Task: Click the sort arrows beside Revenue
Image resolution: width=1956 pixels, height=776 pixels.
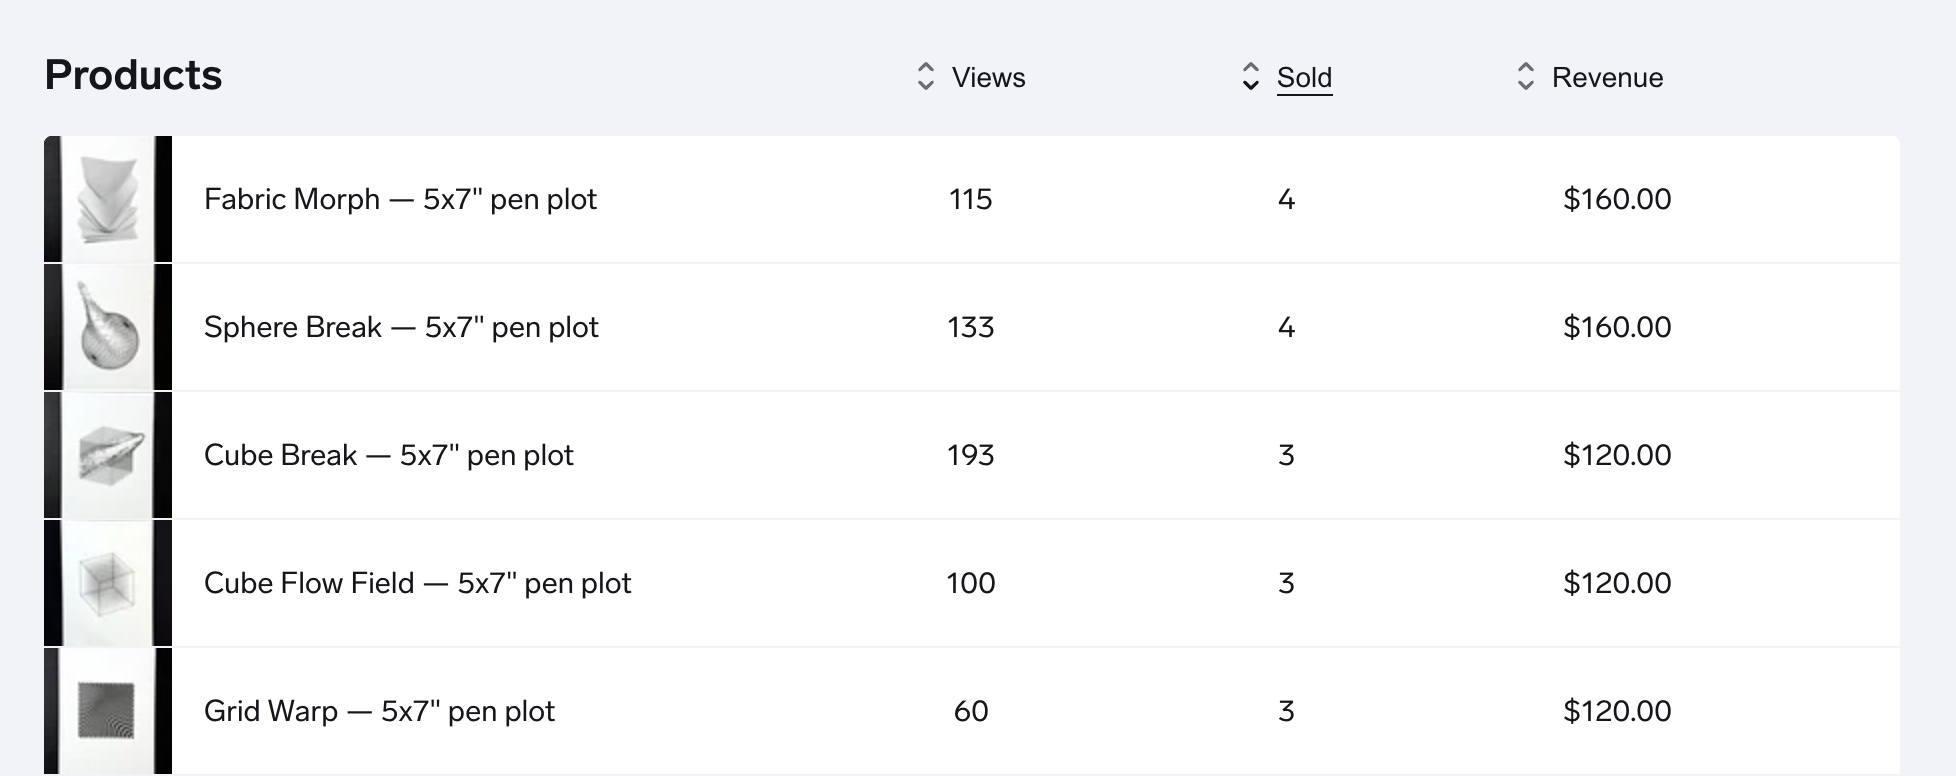Action: [1525, 77]
